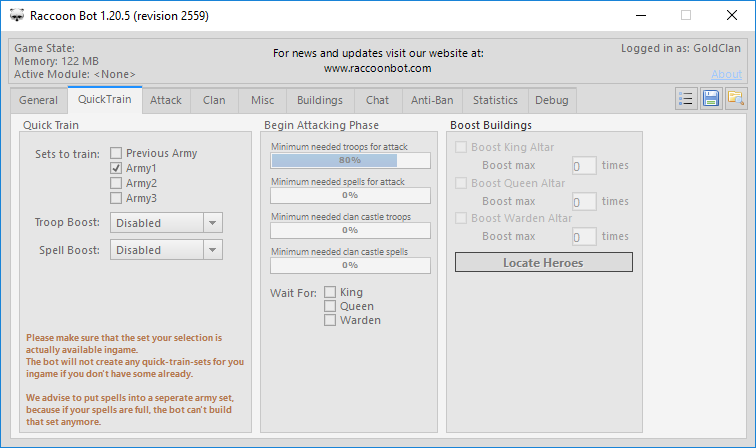The image size is (756, 448).
Task: Click the 'Logged in as: GoldClan' text
Action: (681, 48)
